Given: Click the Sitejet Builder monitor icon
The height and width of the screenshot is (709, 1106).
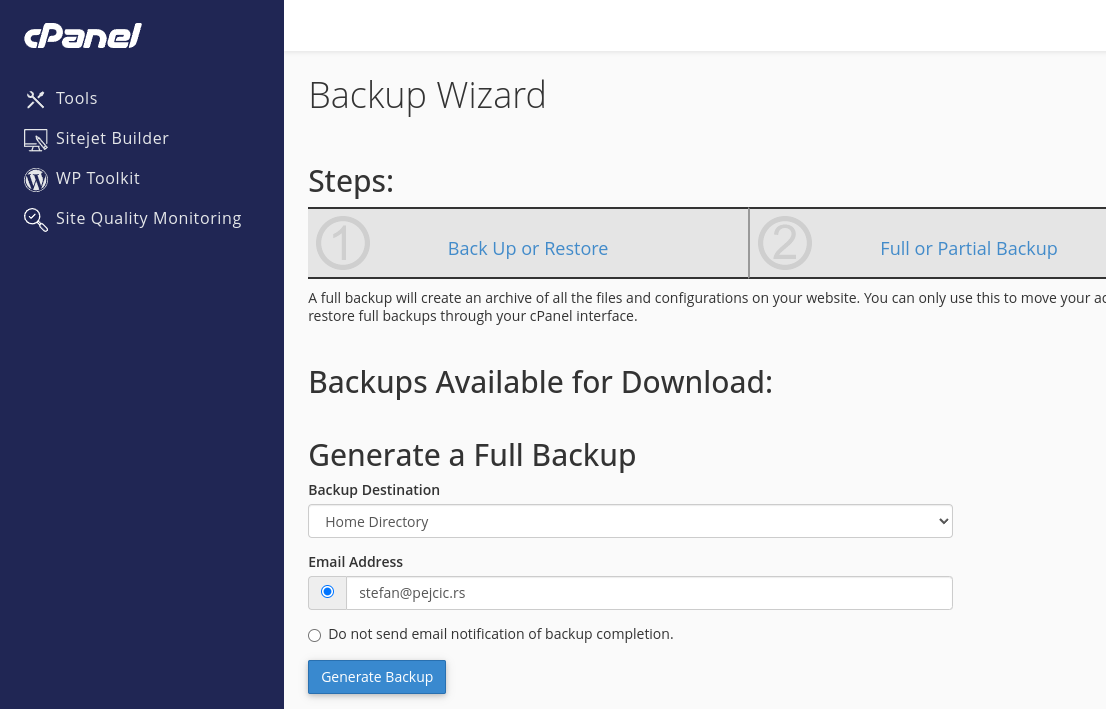Looking at the screenshot, I should point(35,139).
